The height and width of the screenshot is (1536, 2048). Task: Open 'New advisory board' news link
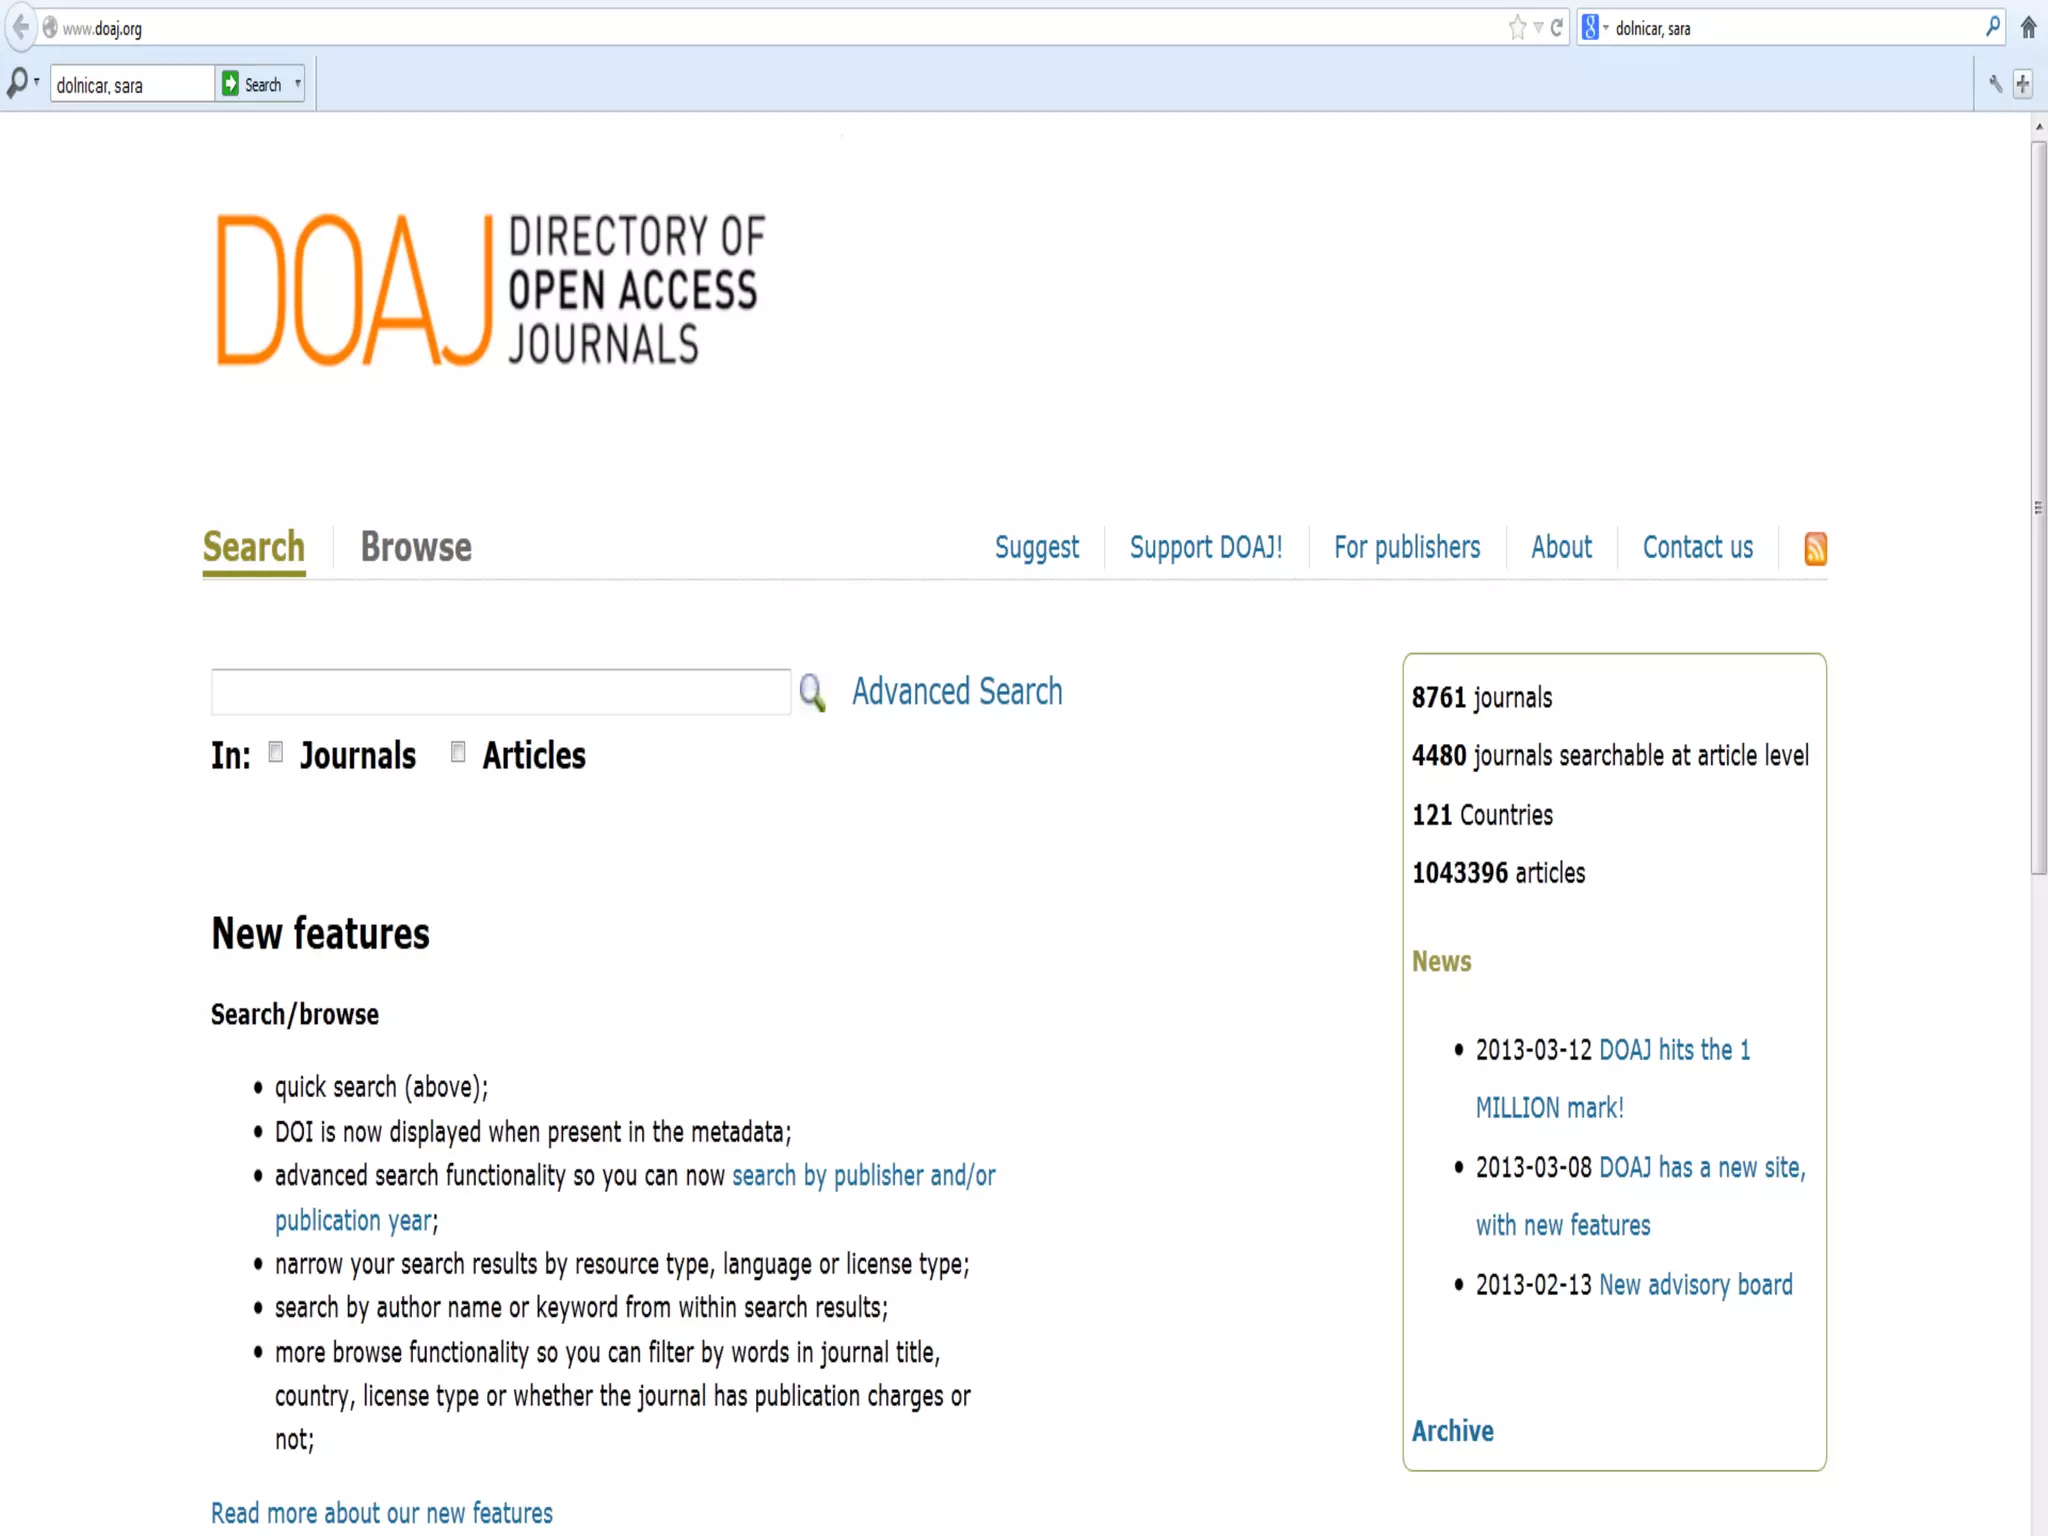pos(1696,1285)
